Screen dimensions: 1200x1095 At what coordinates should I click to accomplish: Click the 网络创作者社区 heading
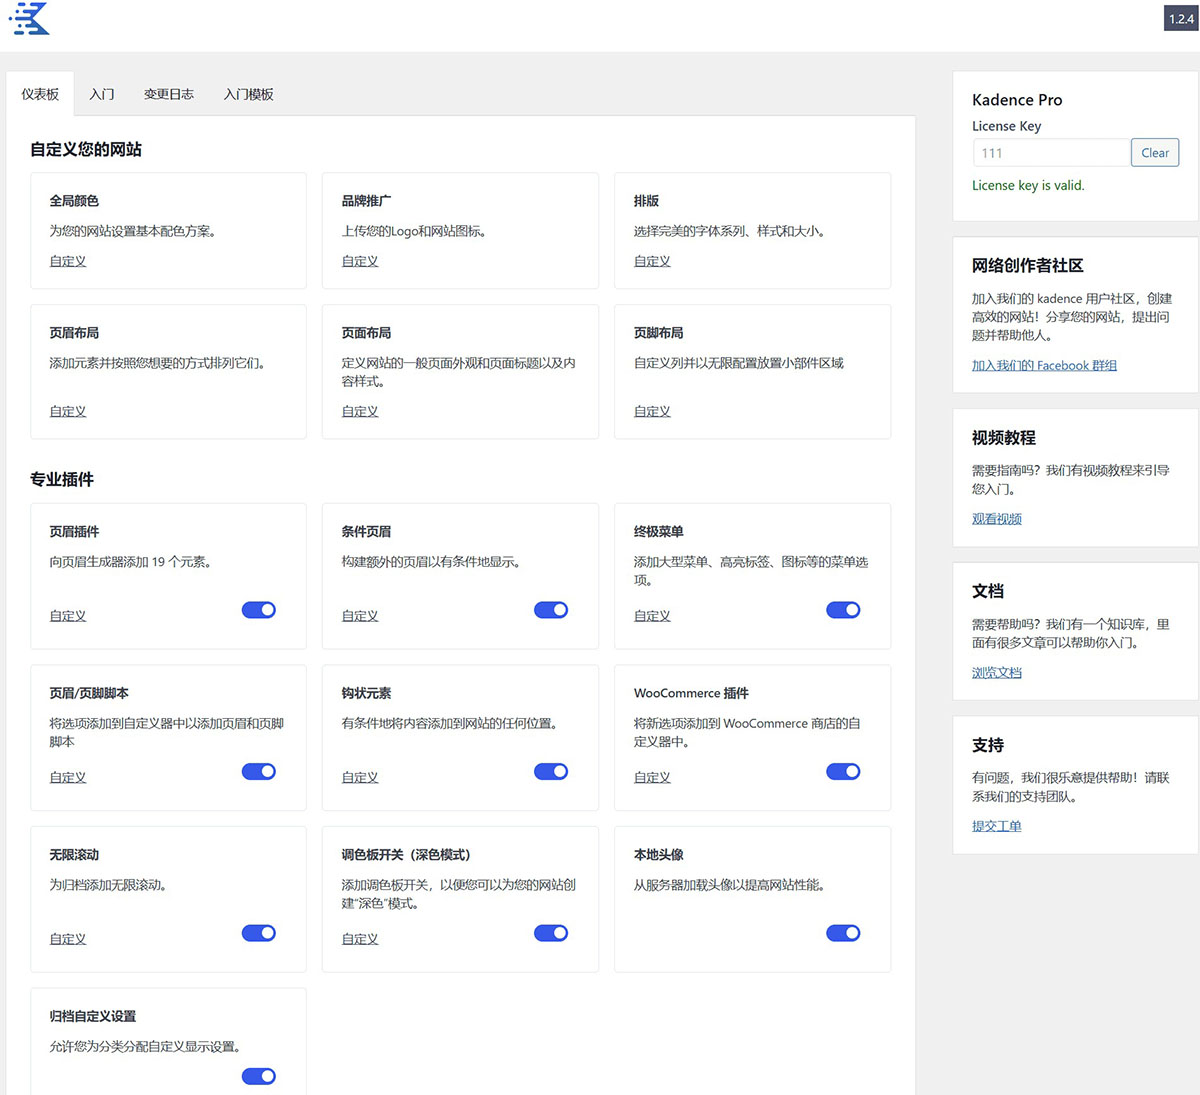click(1028, 266)
